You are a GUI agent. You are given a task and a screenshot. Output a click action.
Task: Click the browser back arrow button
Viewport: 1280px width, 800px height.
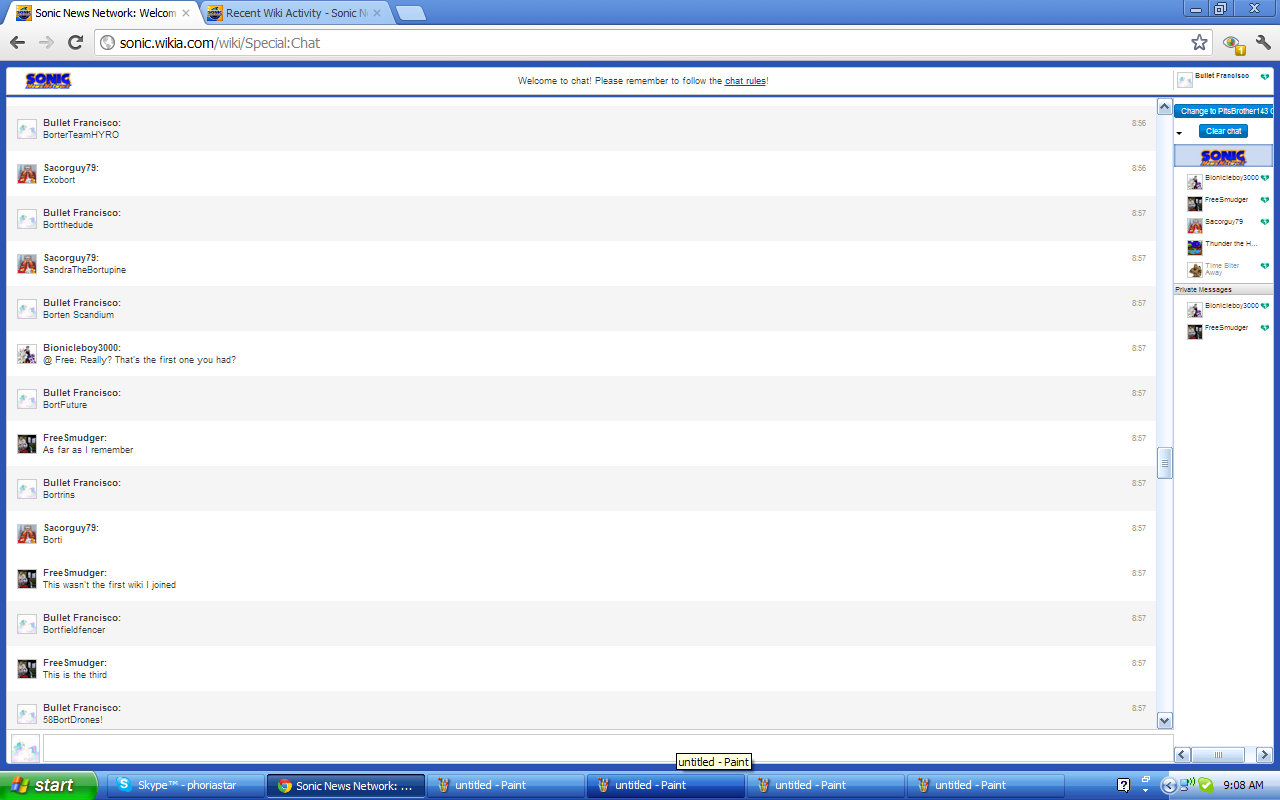click(x=17, y=42)
